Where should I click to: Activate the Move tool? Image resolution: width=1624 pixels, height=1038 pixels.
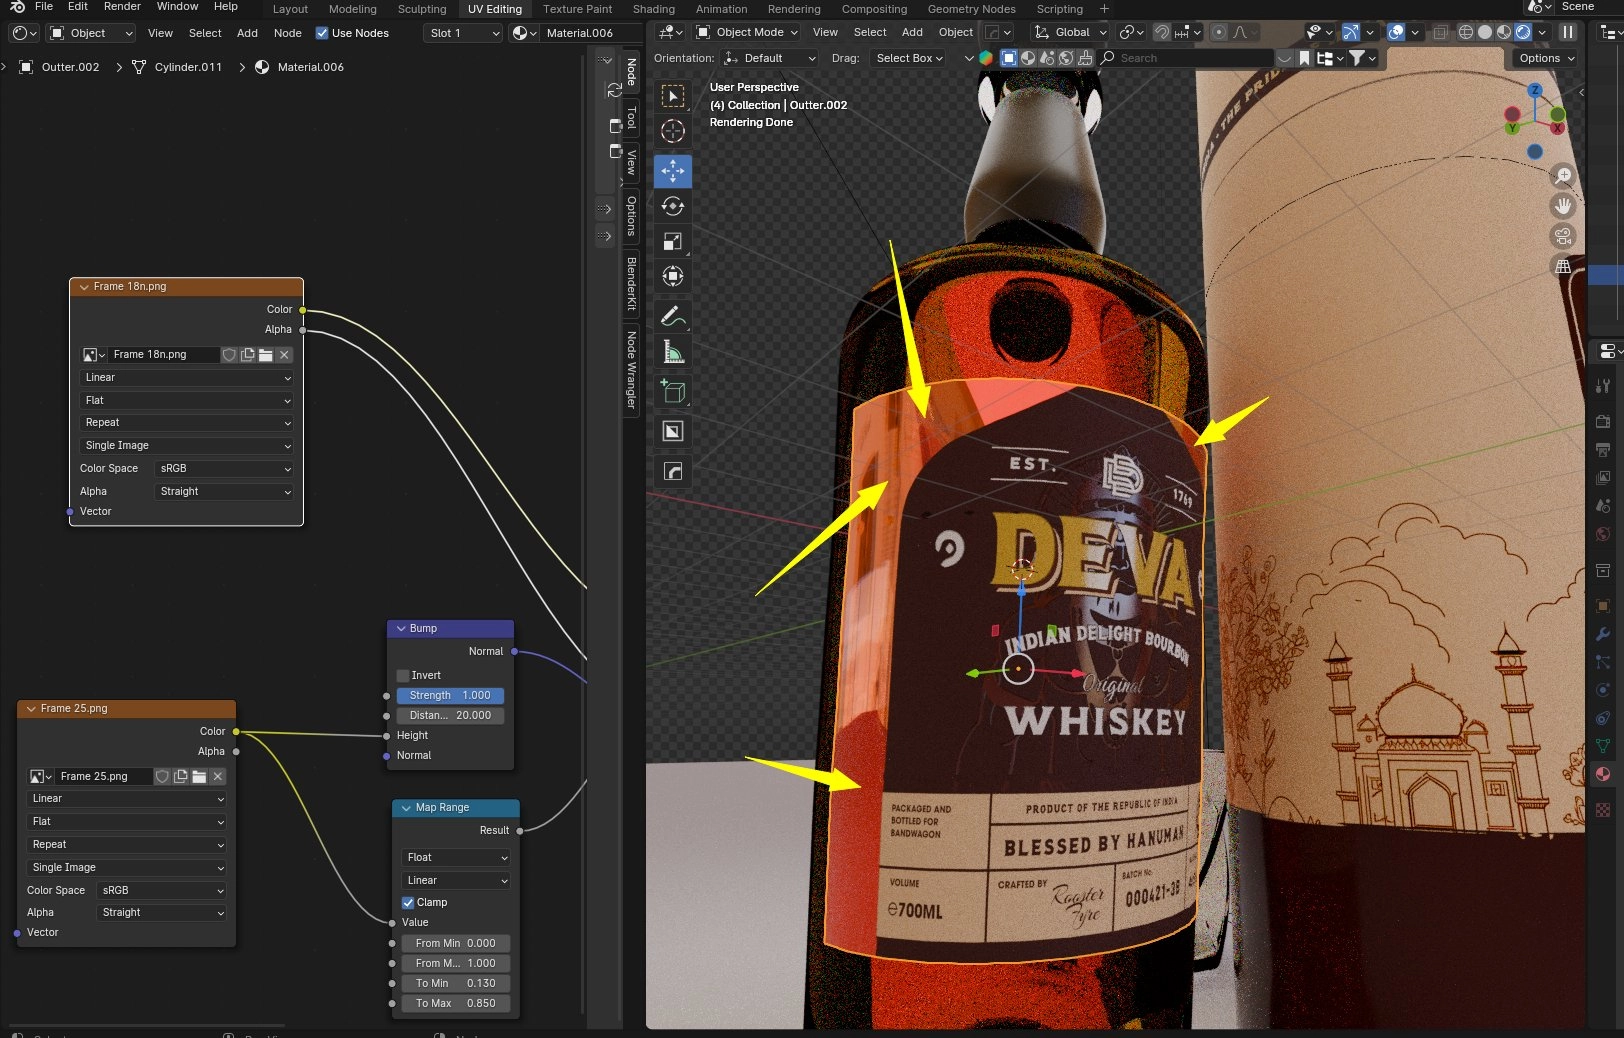pyautogui.click(x=673, y=171)
